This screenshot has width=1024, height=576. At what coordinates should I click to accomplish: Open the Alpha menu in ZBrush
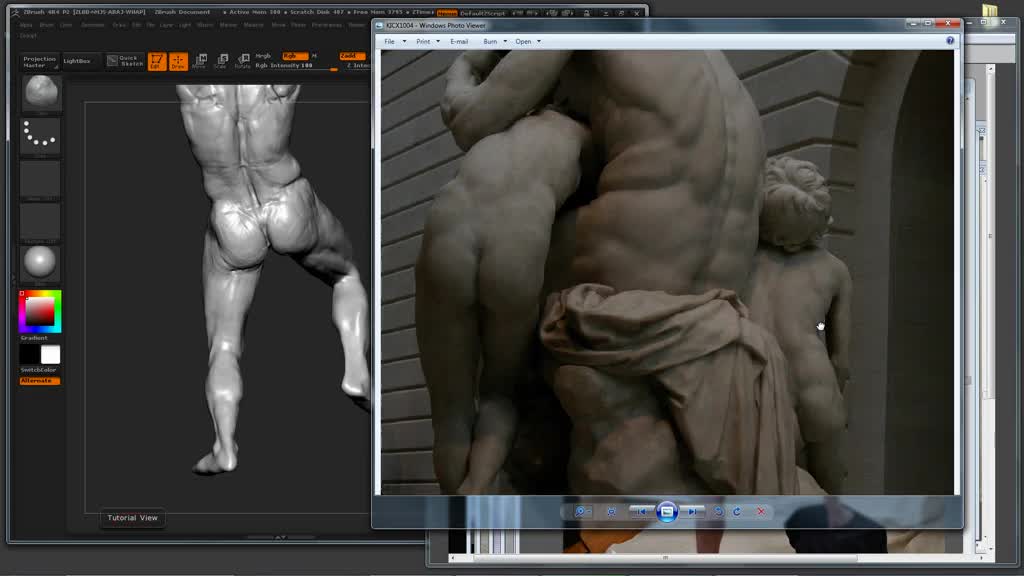(x=26, y=25)
